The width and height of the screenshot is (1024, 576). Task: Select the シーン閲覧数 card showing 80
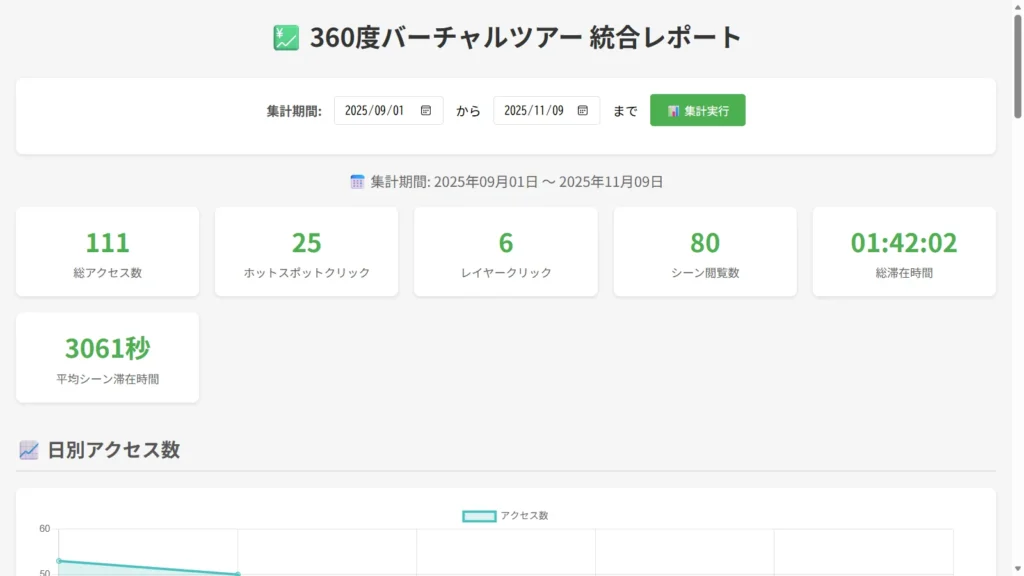pos(704,252)
